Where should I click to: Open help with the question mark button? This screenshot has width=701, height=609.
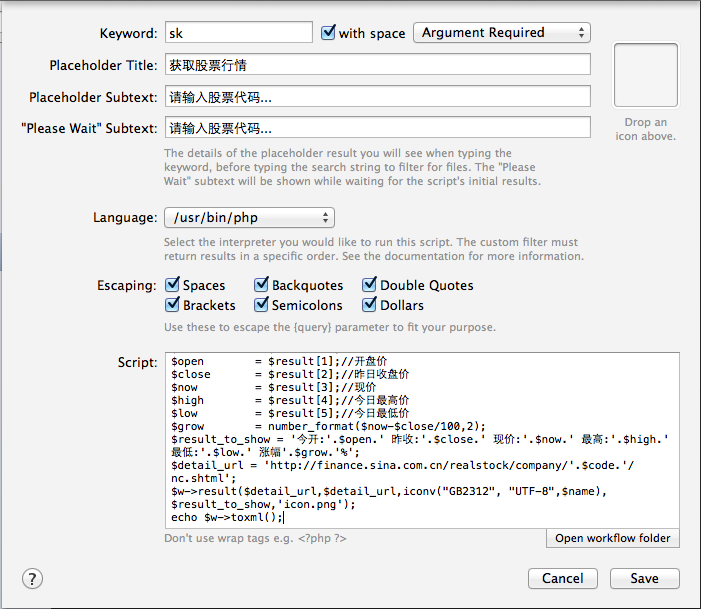[32, 579]
